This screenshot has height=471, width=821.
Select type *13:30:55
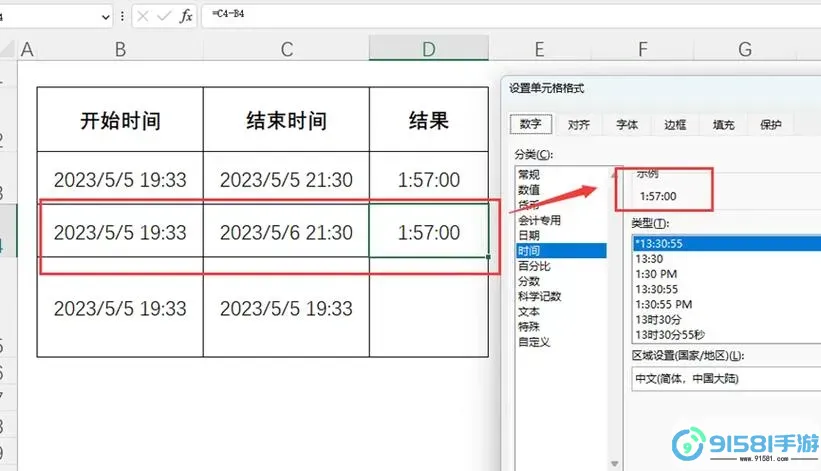[727, 243]
